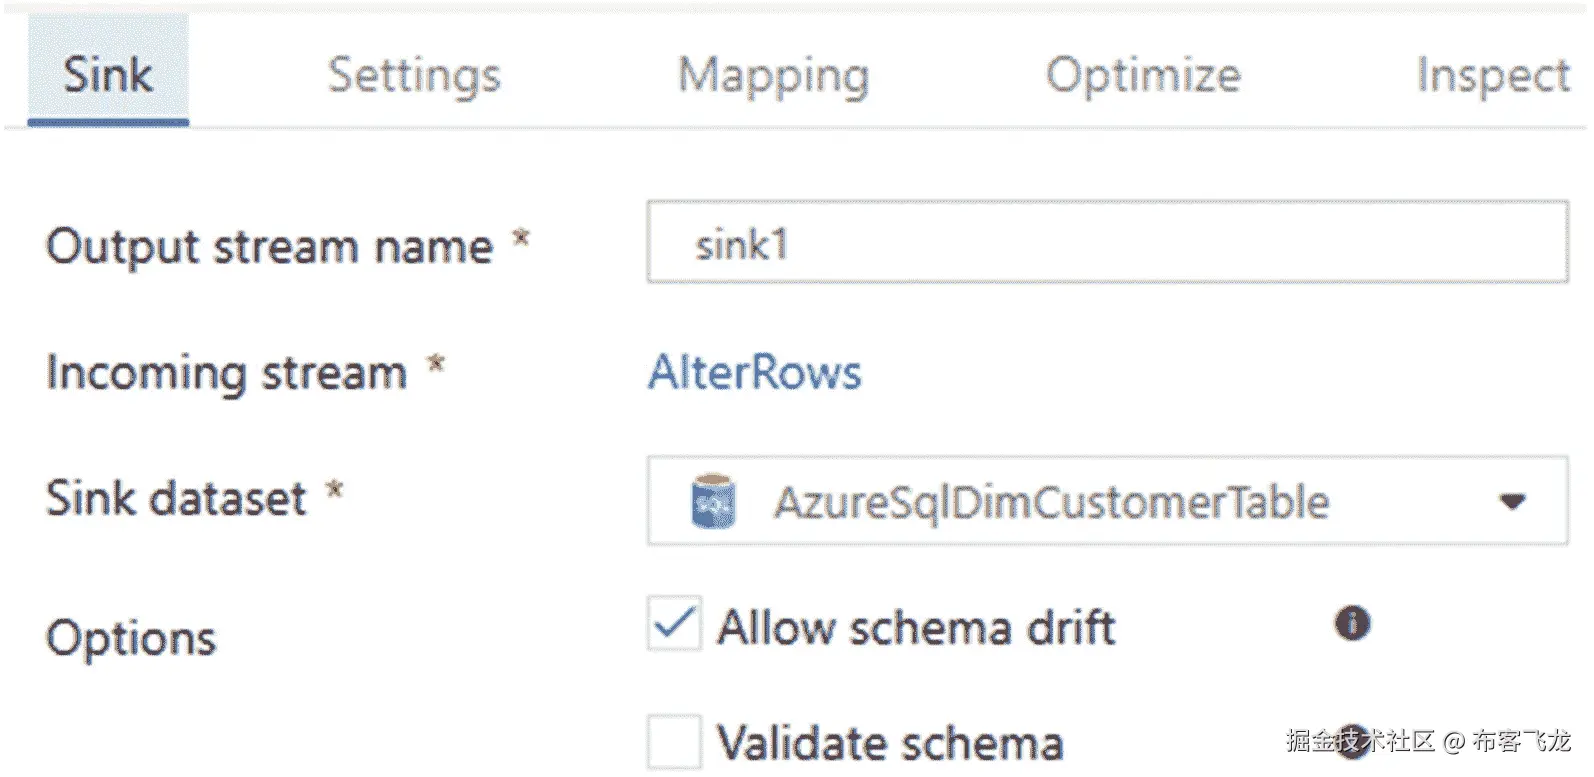Click info icon beside Validate schema
Image resolution: width=1594 pixels, height=777 pixels.
click(1352, 739)
